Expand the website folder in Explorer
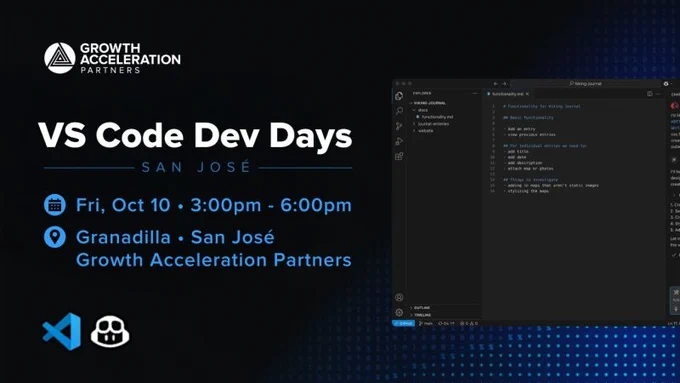 pos(423,131)
